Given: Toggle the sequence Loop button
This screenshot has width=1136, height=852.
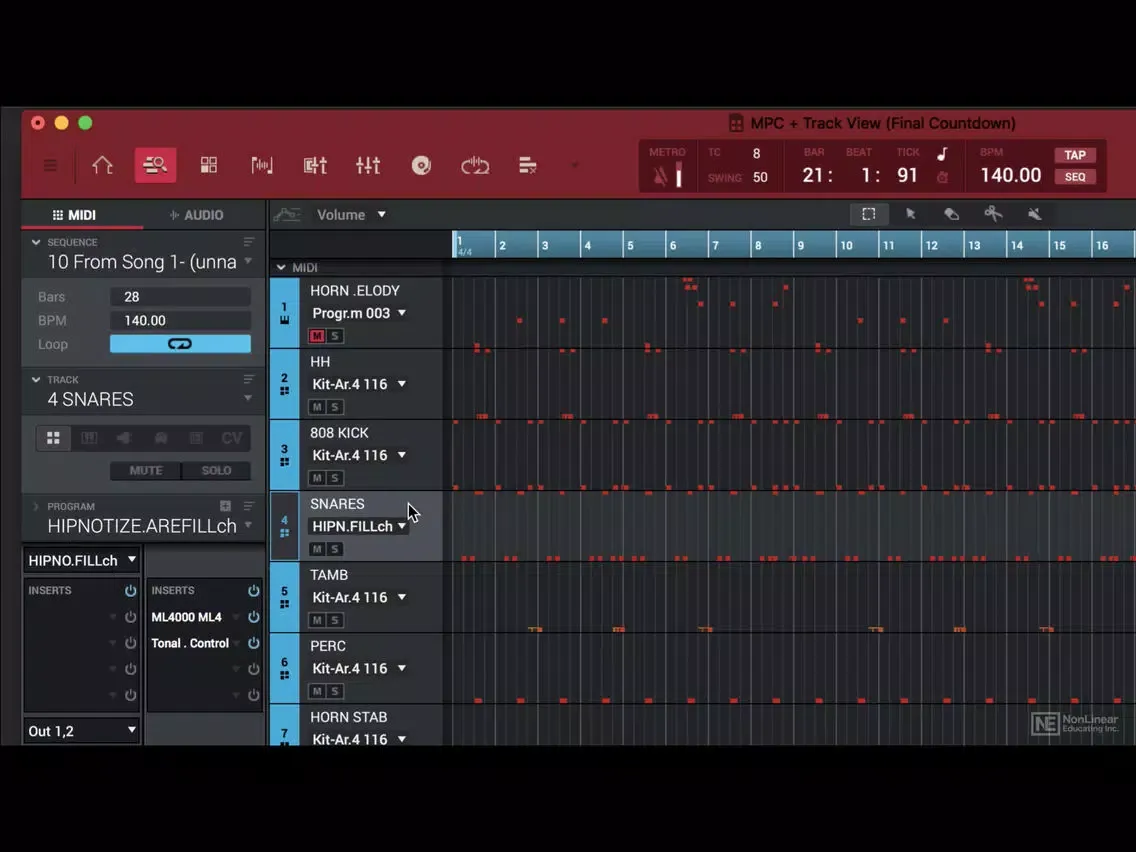Looking at the screenshot, I should 180,344.
